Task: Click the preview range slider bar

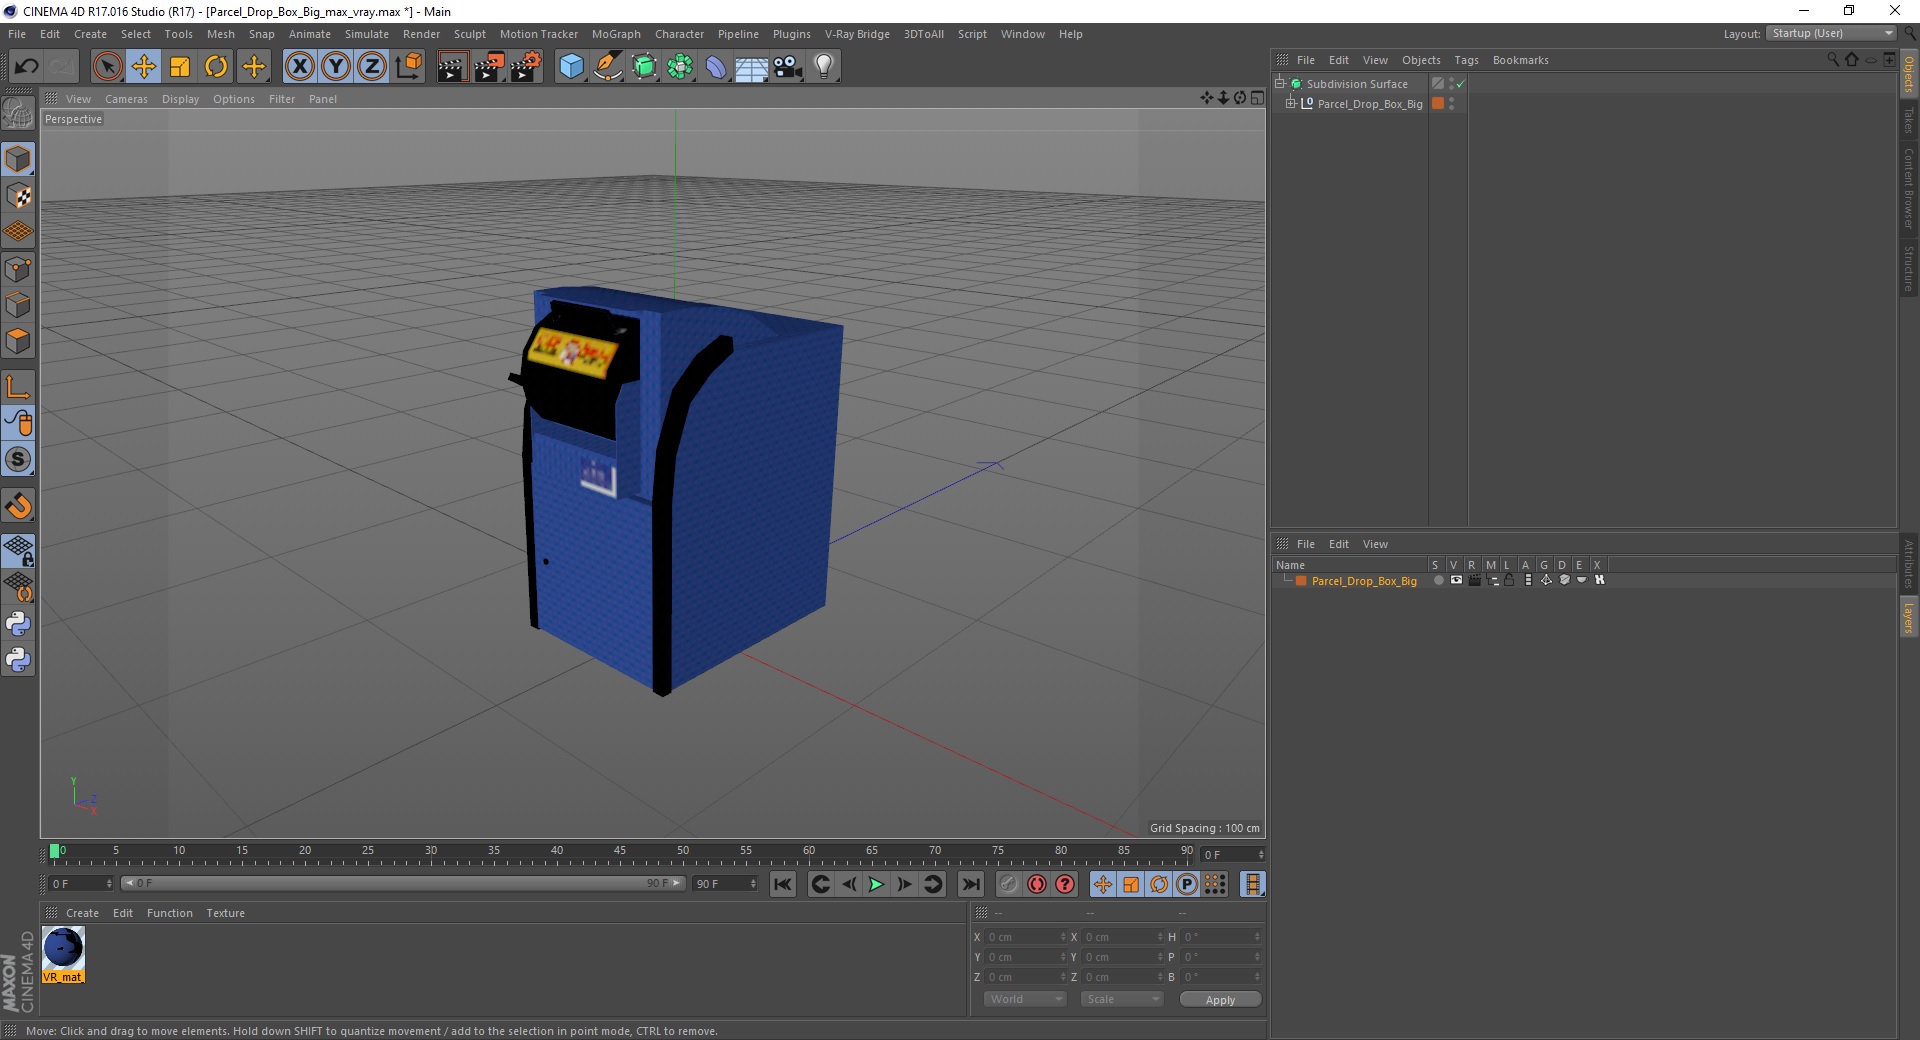Action: (403, 883)
